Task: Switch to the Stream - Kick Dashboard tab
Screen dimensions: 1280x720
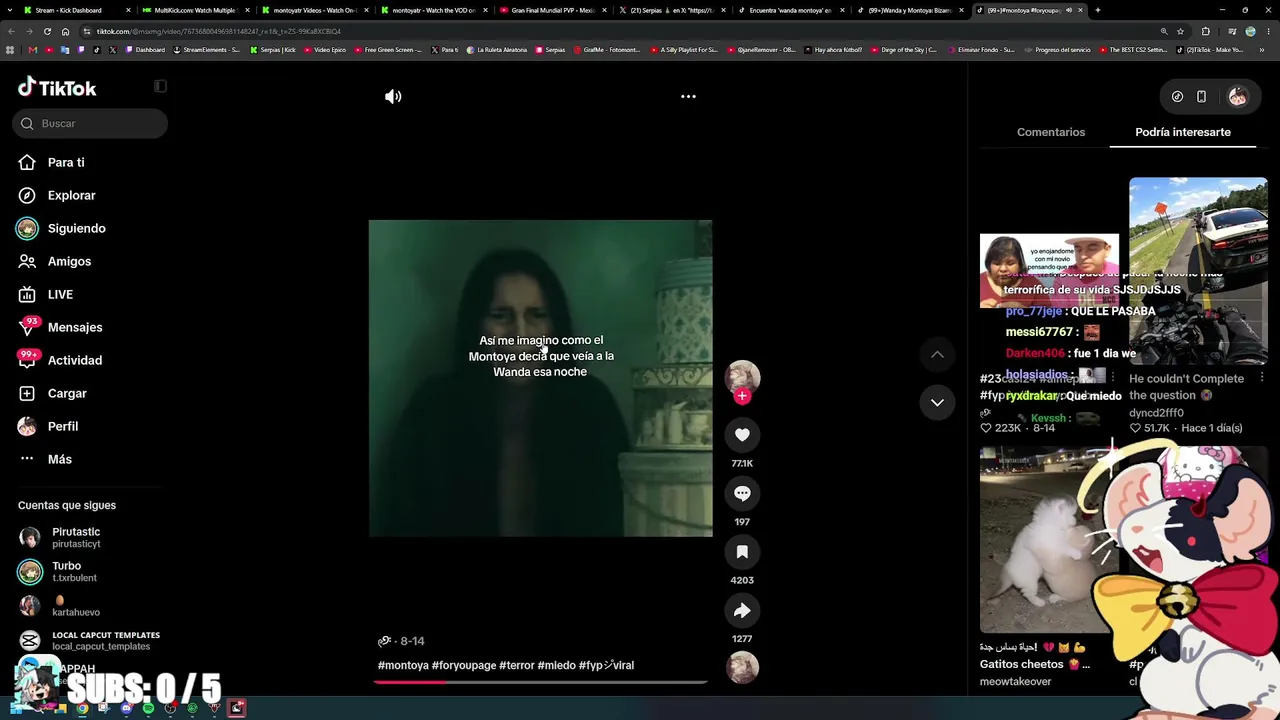Action: (x=76, y=10)
